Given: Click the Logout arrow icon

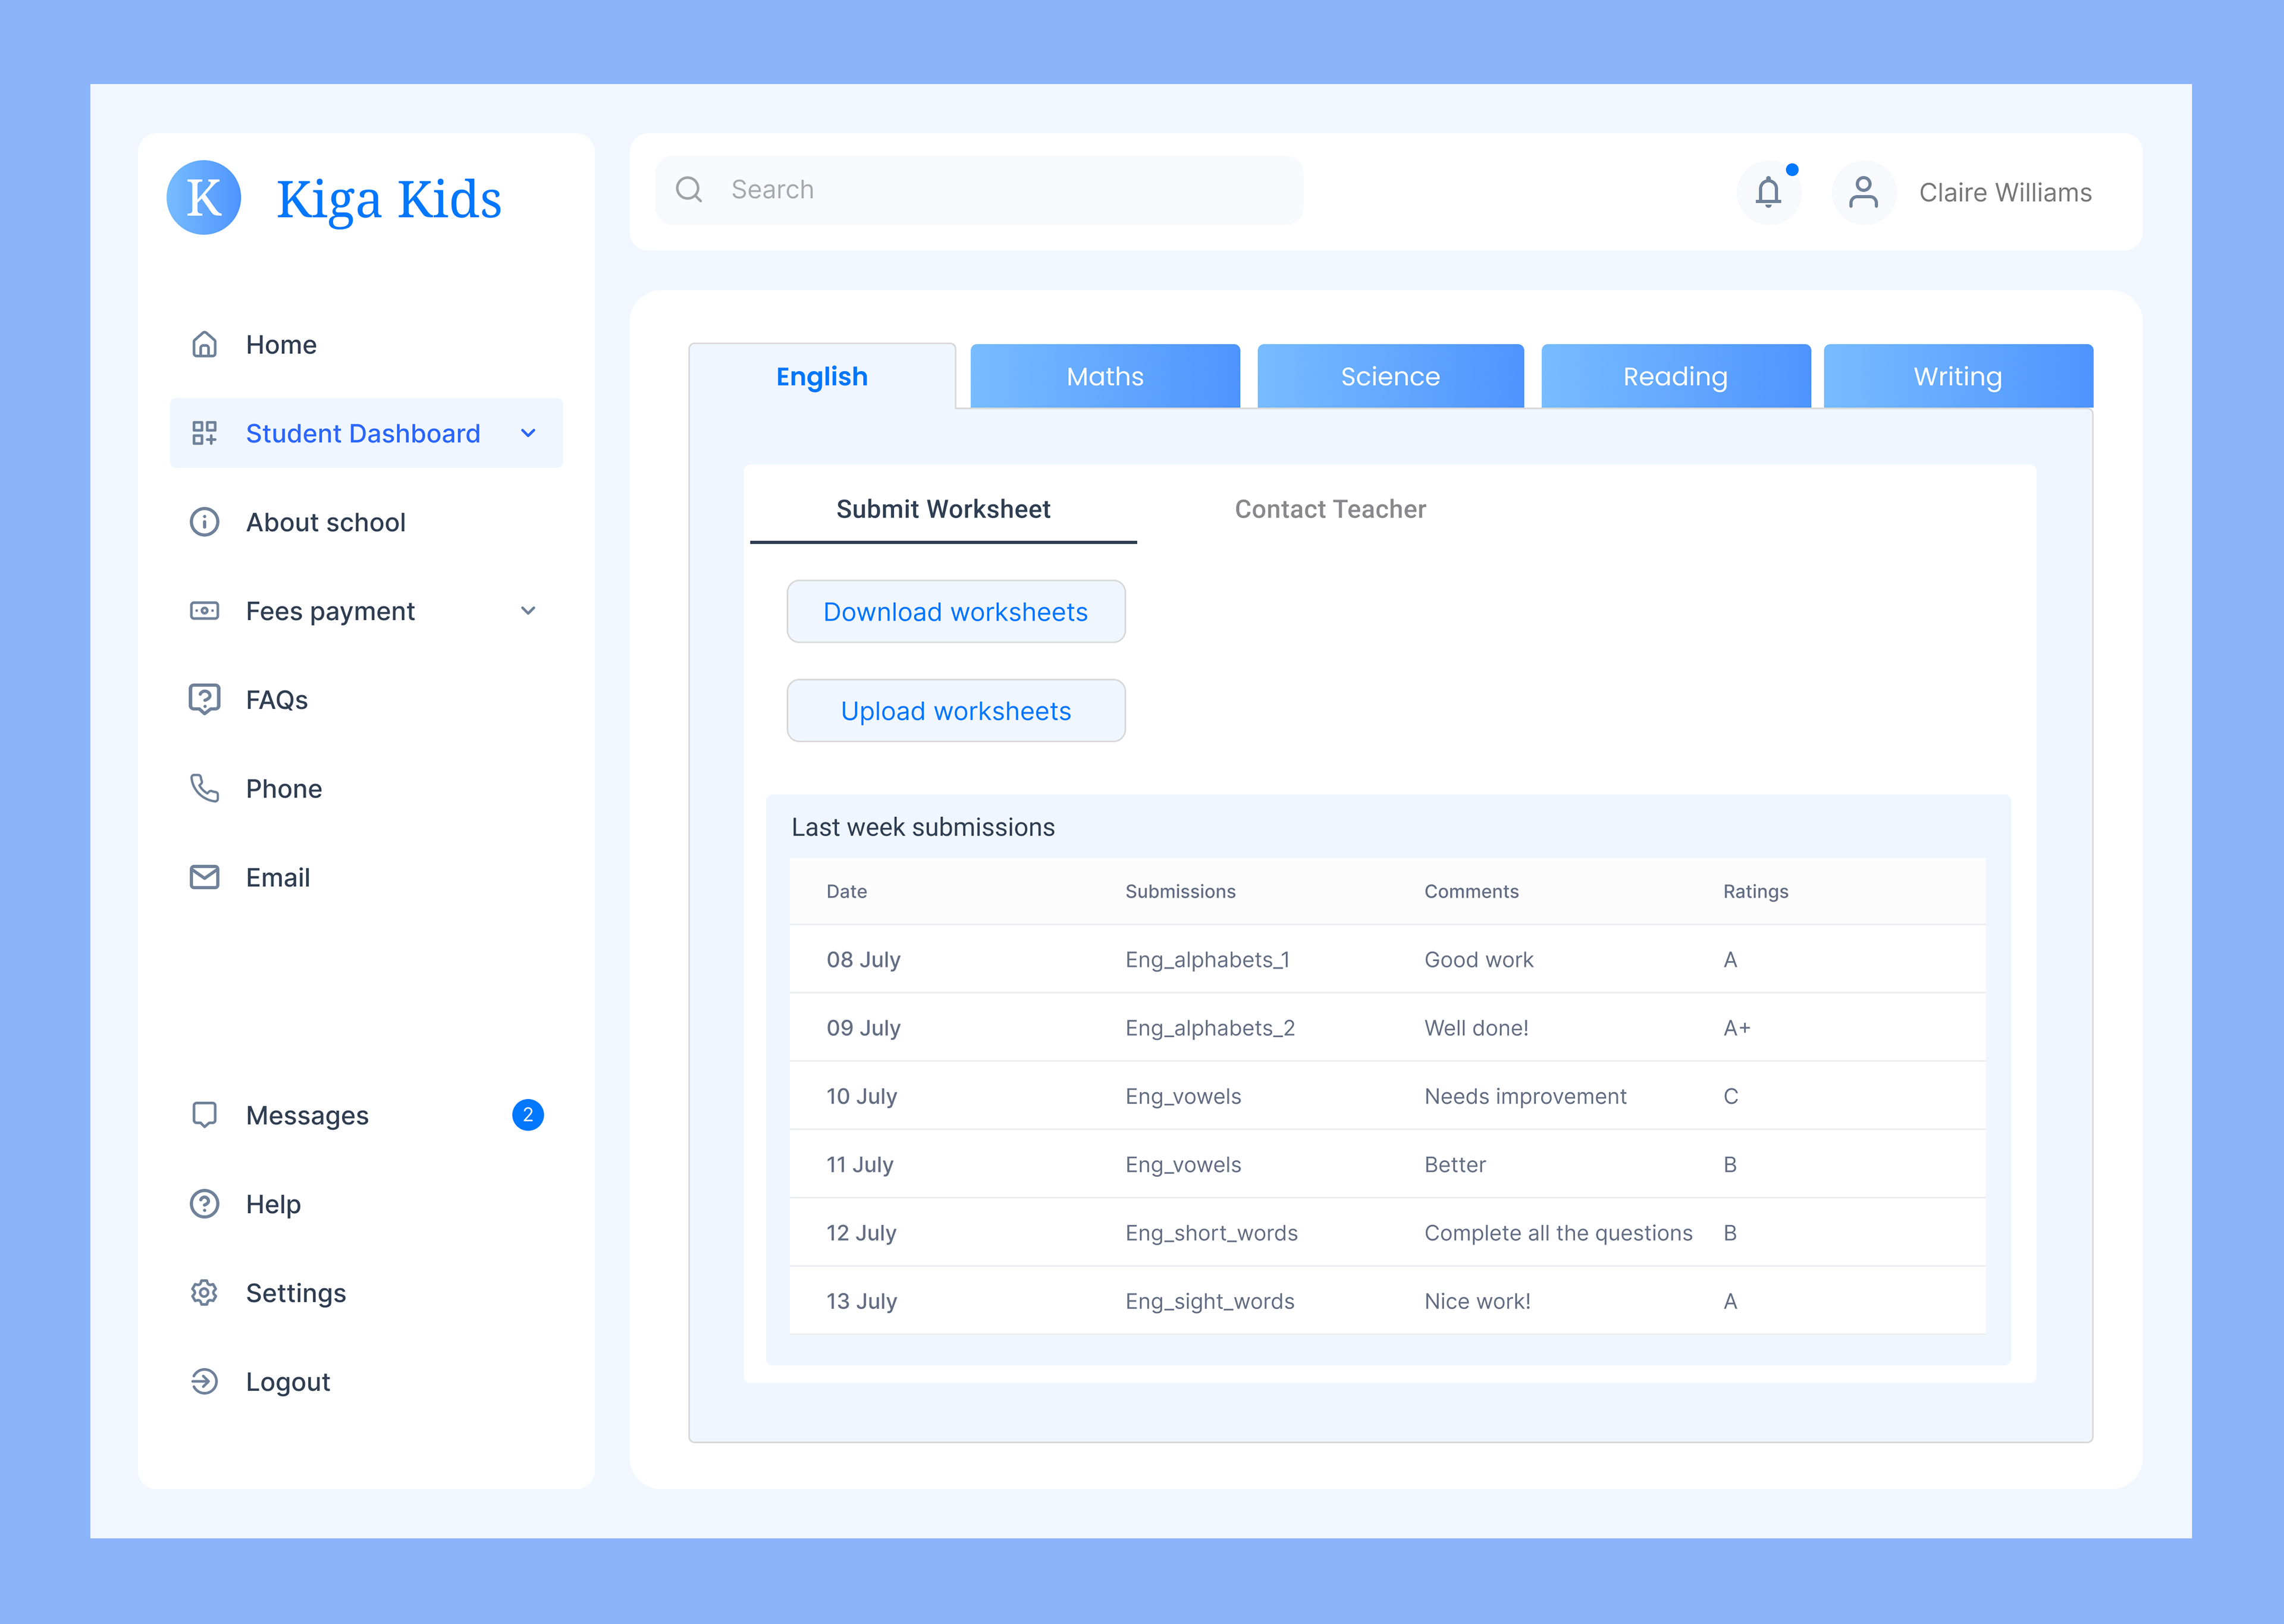Looking at the screenshot, I should pos(204,1381).
